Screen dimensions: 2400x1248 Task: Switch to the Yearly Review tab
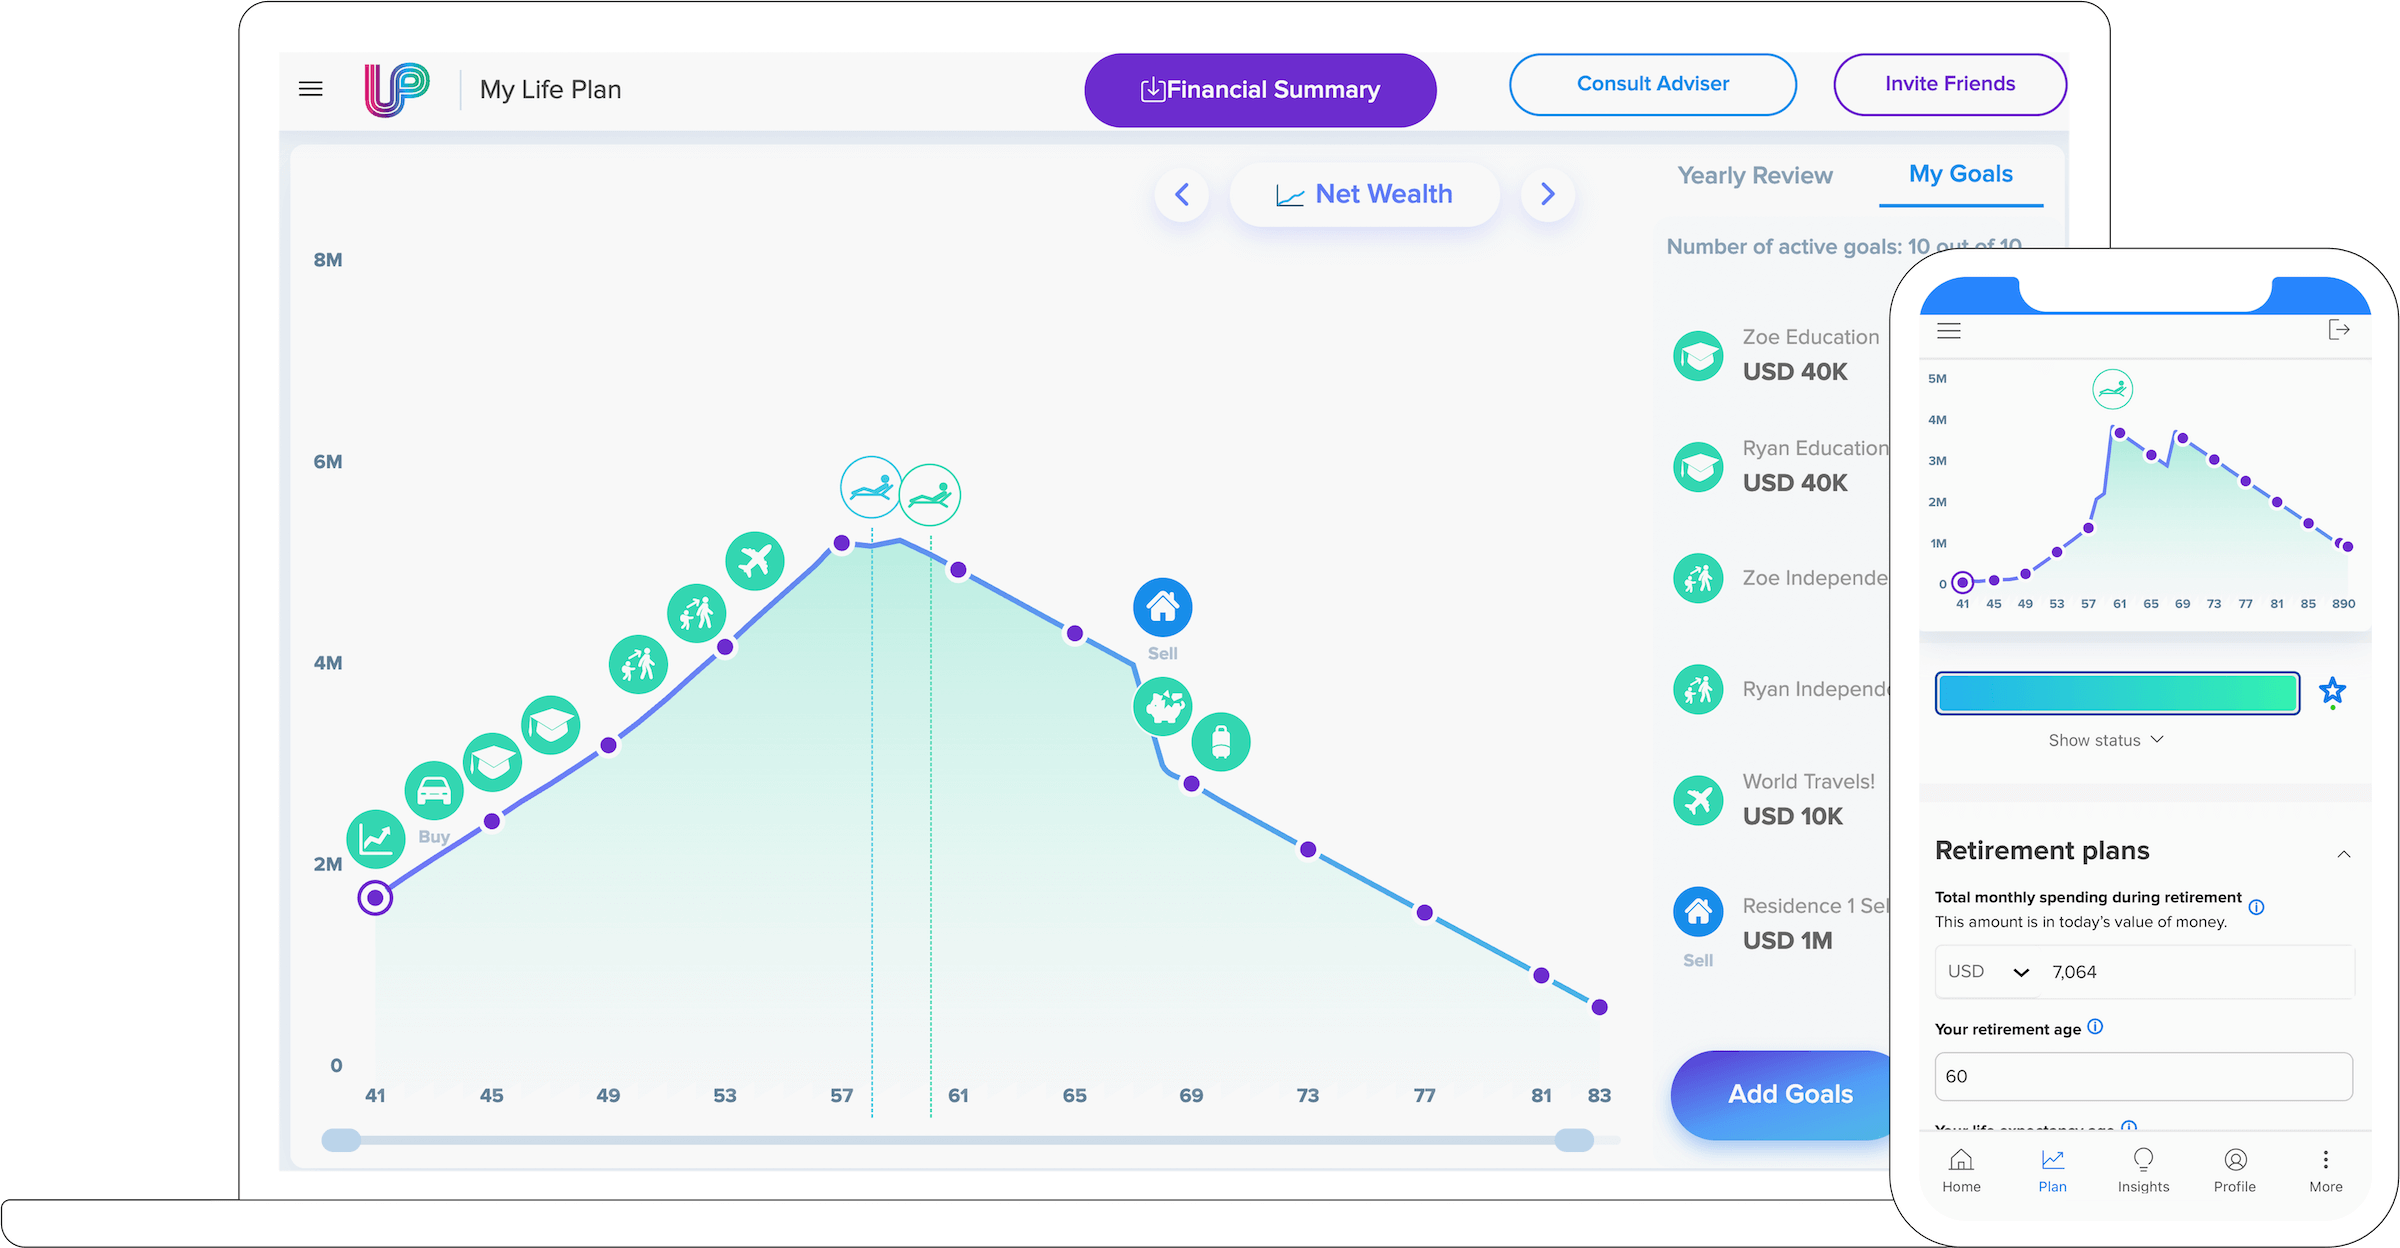[1754, 176]
